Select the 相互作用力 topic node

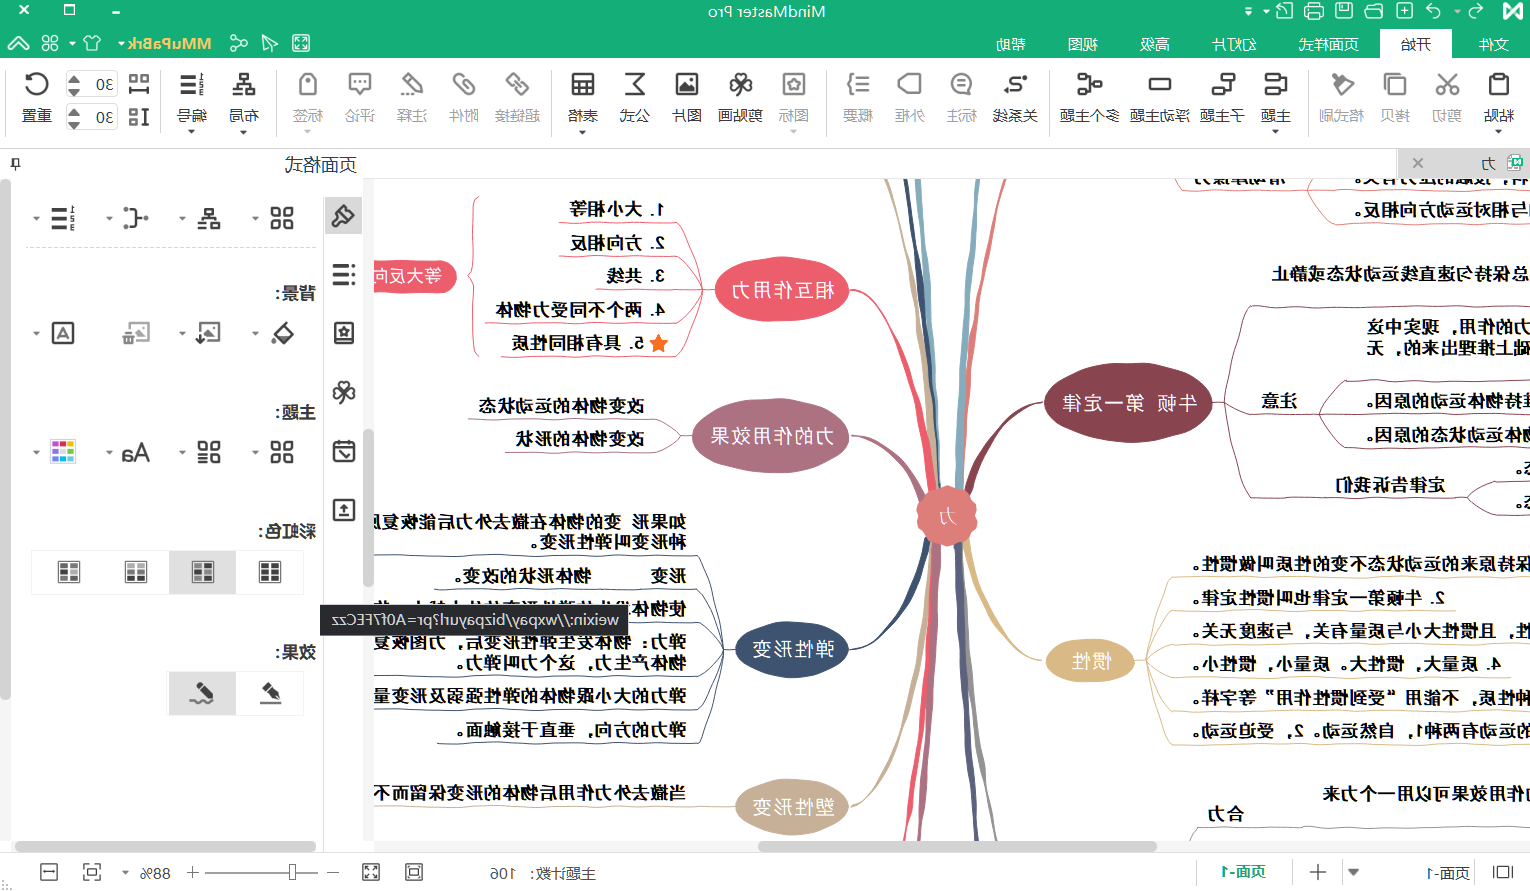click(782, 290)
